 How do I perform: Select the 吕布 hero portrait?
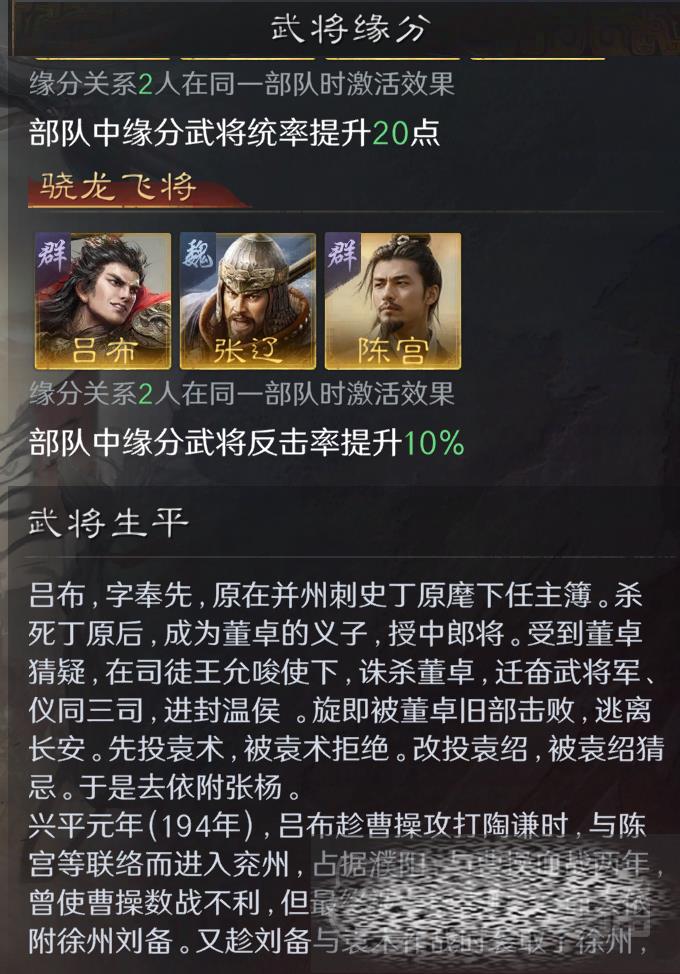pyautogui.click(x=102, y=301)
